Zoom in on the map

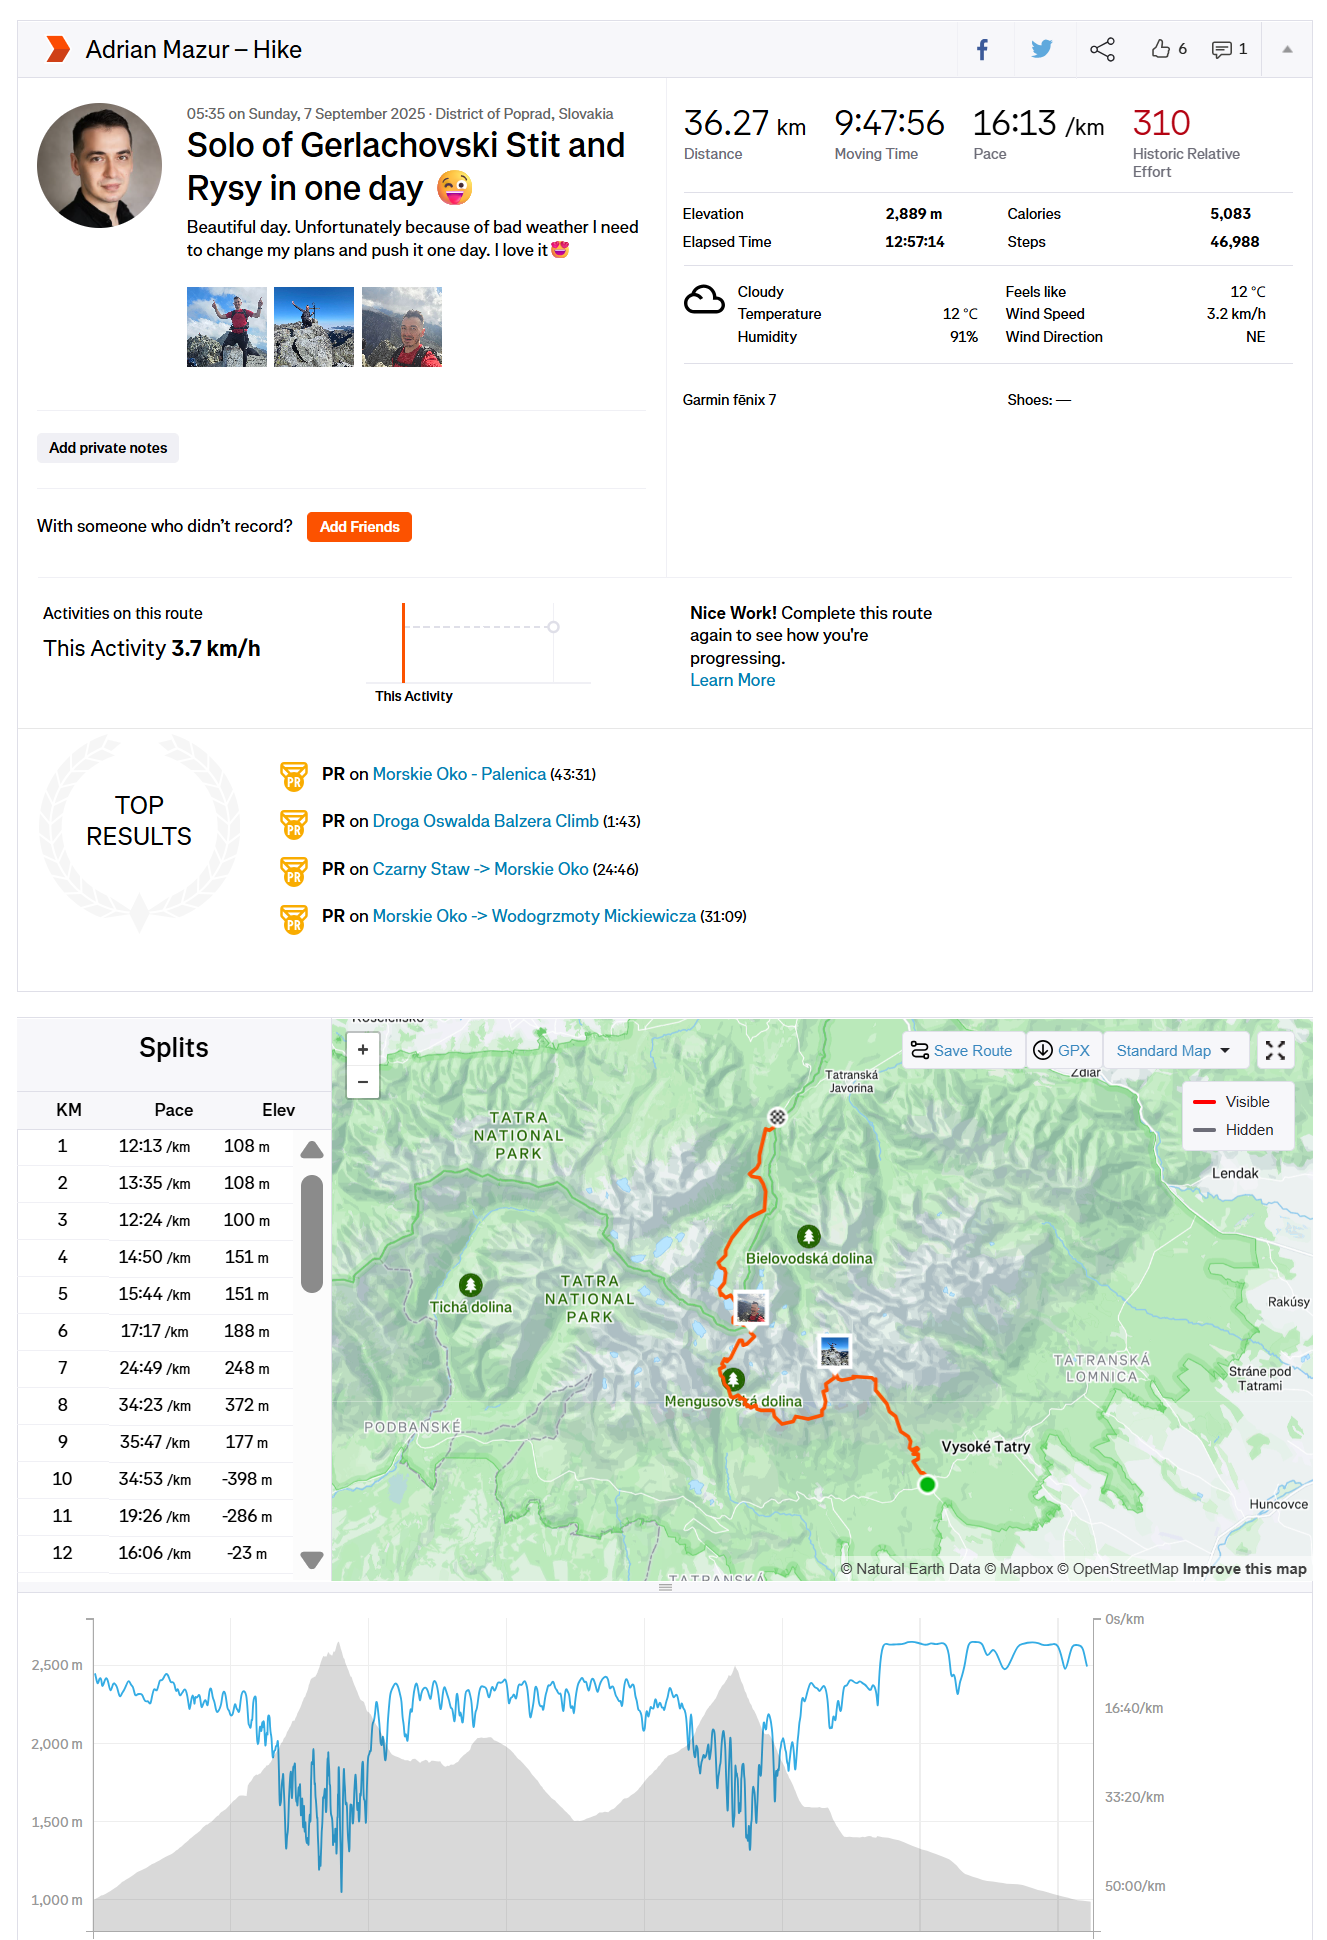pyautogui.click(x=363, y=1049)
